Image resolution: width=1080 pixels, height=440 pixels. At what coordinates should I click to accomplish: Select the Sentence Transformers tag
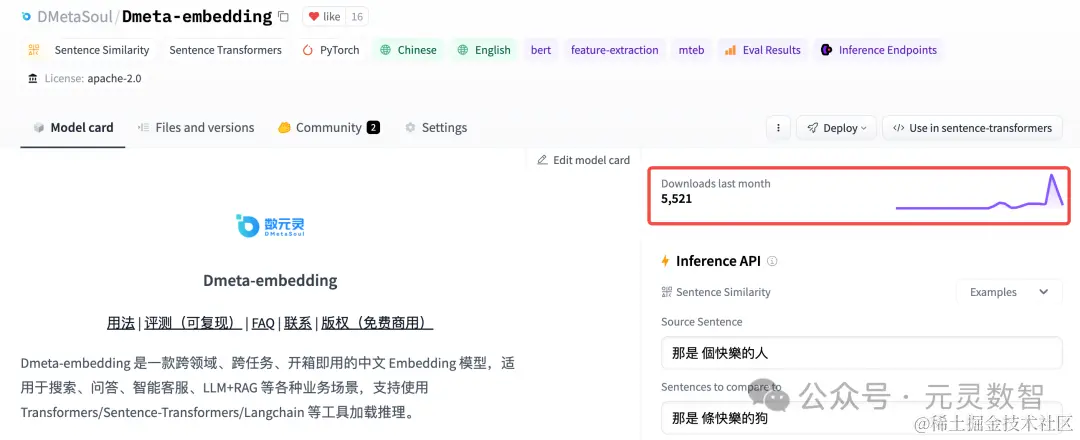(x=225, y=50)
